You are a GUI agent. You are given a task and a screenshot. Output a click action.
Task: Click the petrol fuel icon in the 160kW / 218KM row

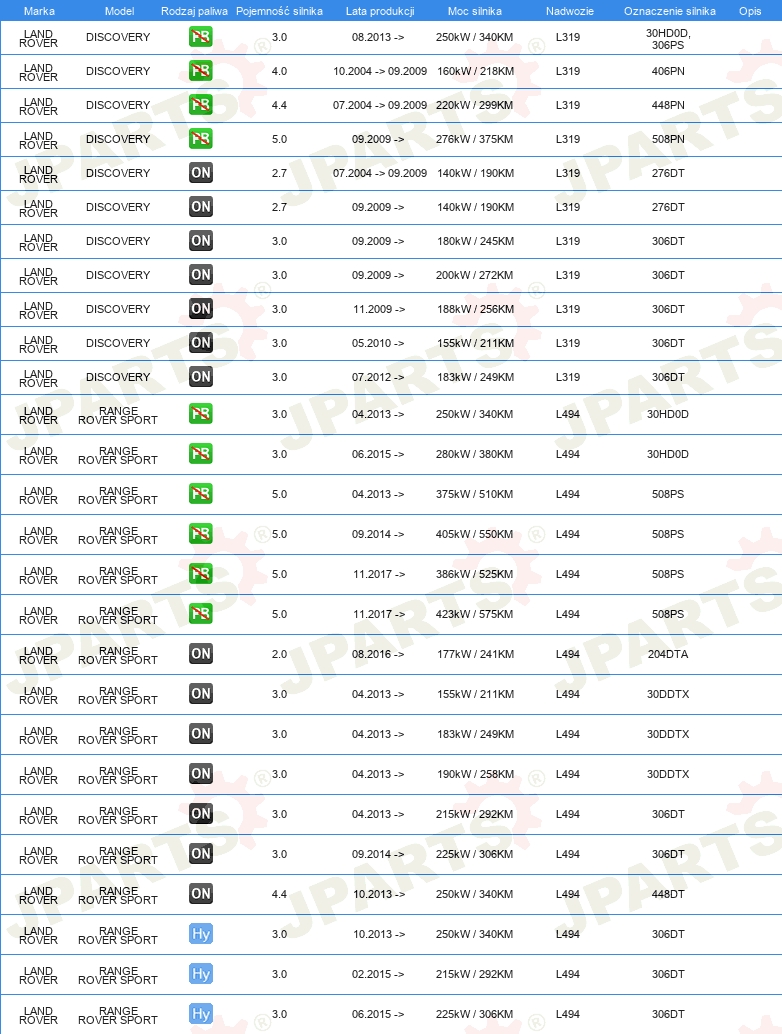(200, 71)
